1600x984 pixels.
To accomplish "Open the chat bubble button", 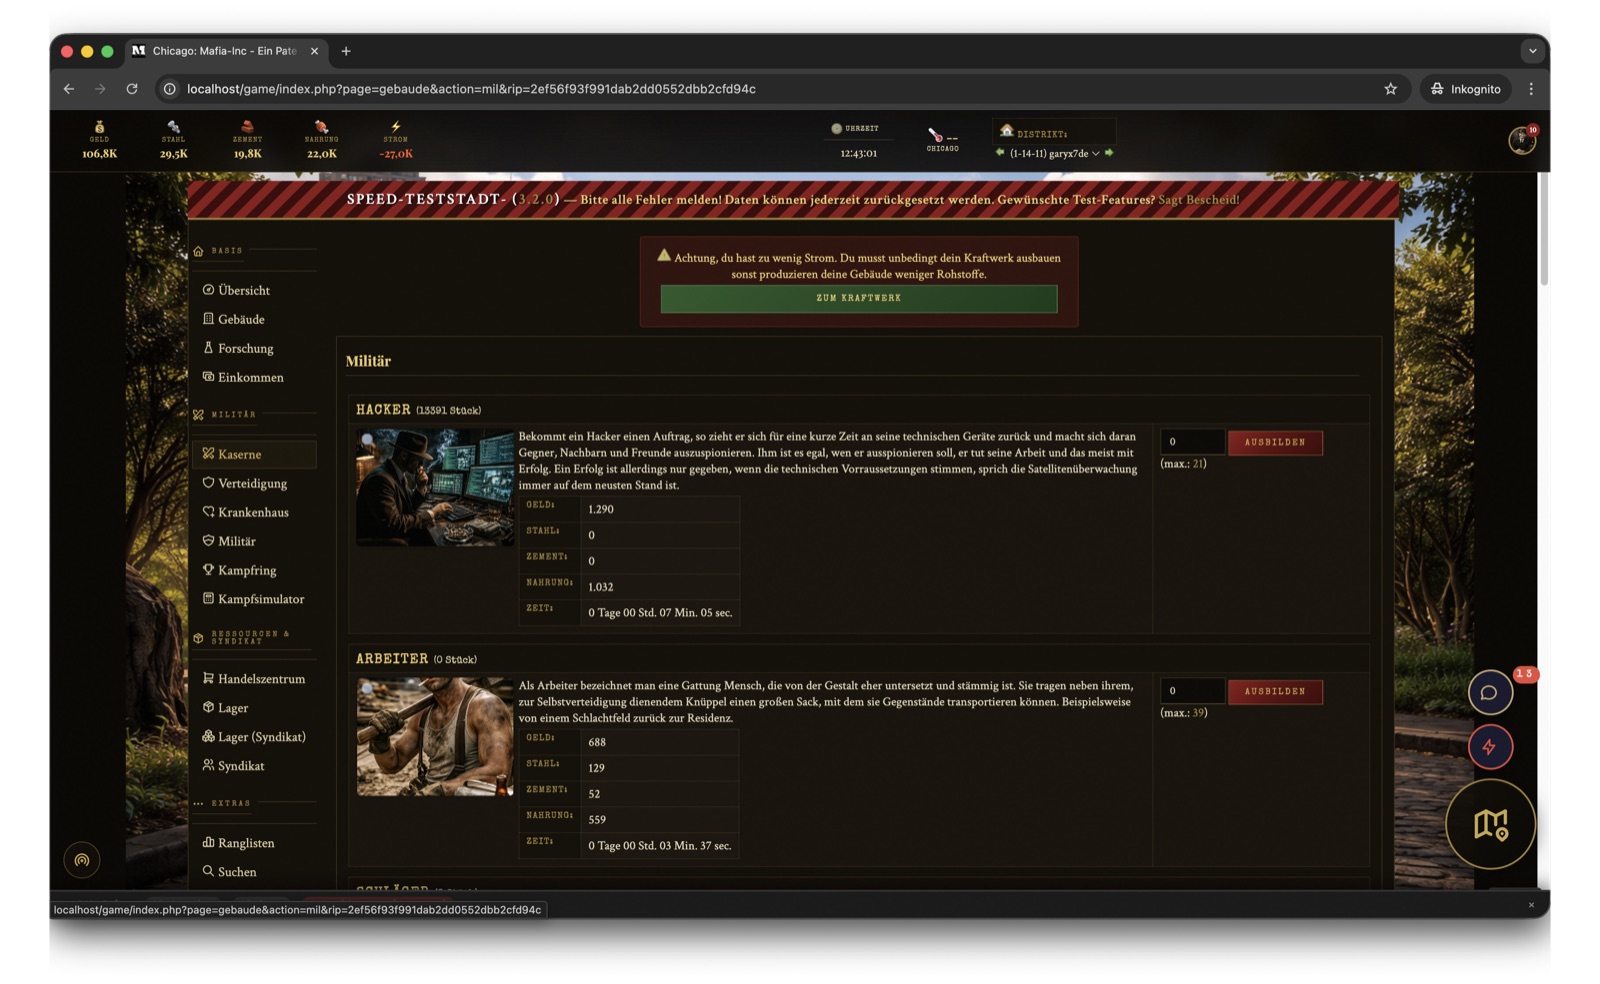I will pos(1489,692).
